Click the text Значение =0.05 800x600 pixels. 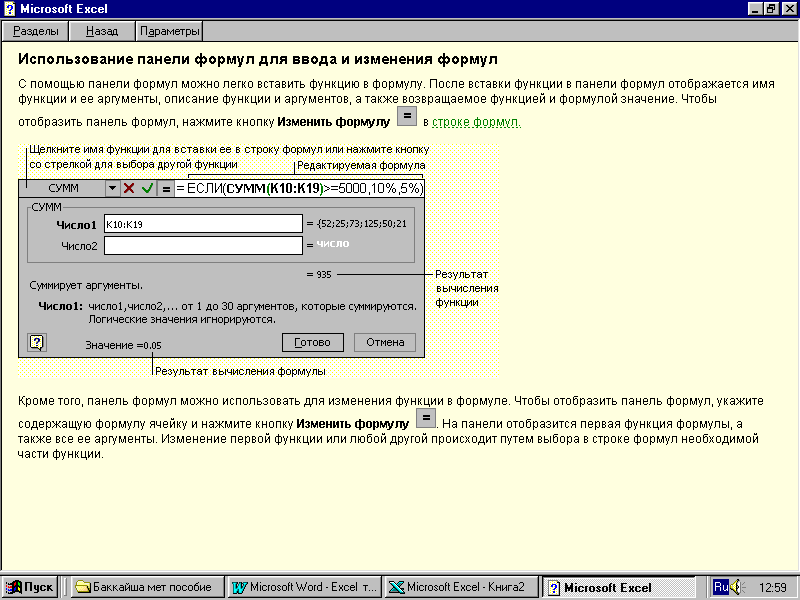(x=123, y=345)
